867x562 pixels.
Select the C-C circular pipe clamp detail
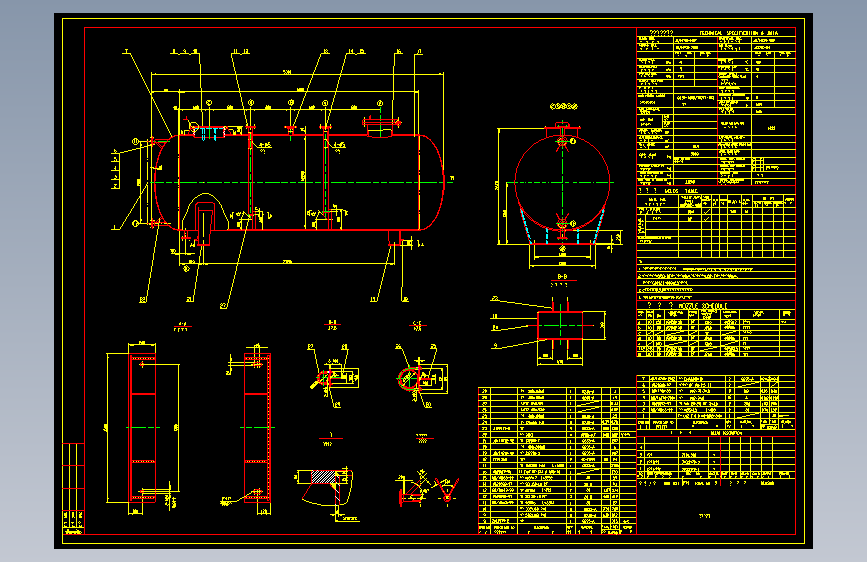tap(421, 377)
